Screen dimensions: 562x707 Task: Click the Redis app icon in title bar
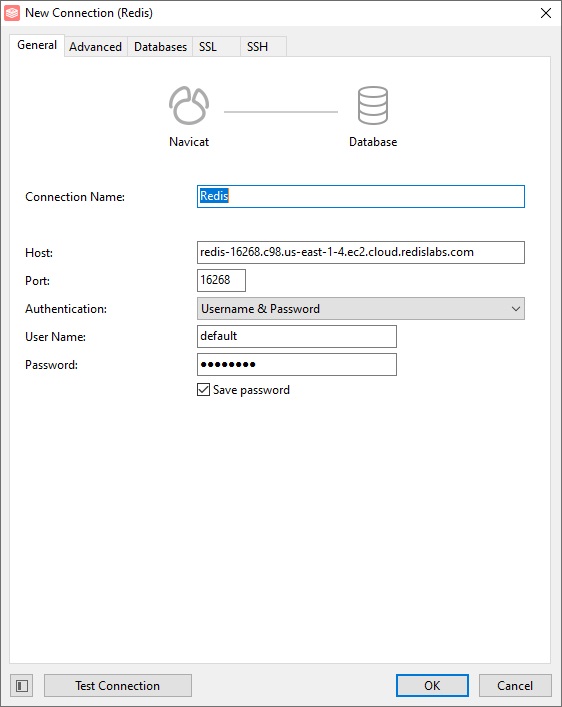point(12,13)
